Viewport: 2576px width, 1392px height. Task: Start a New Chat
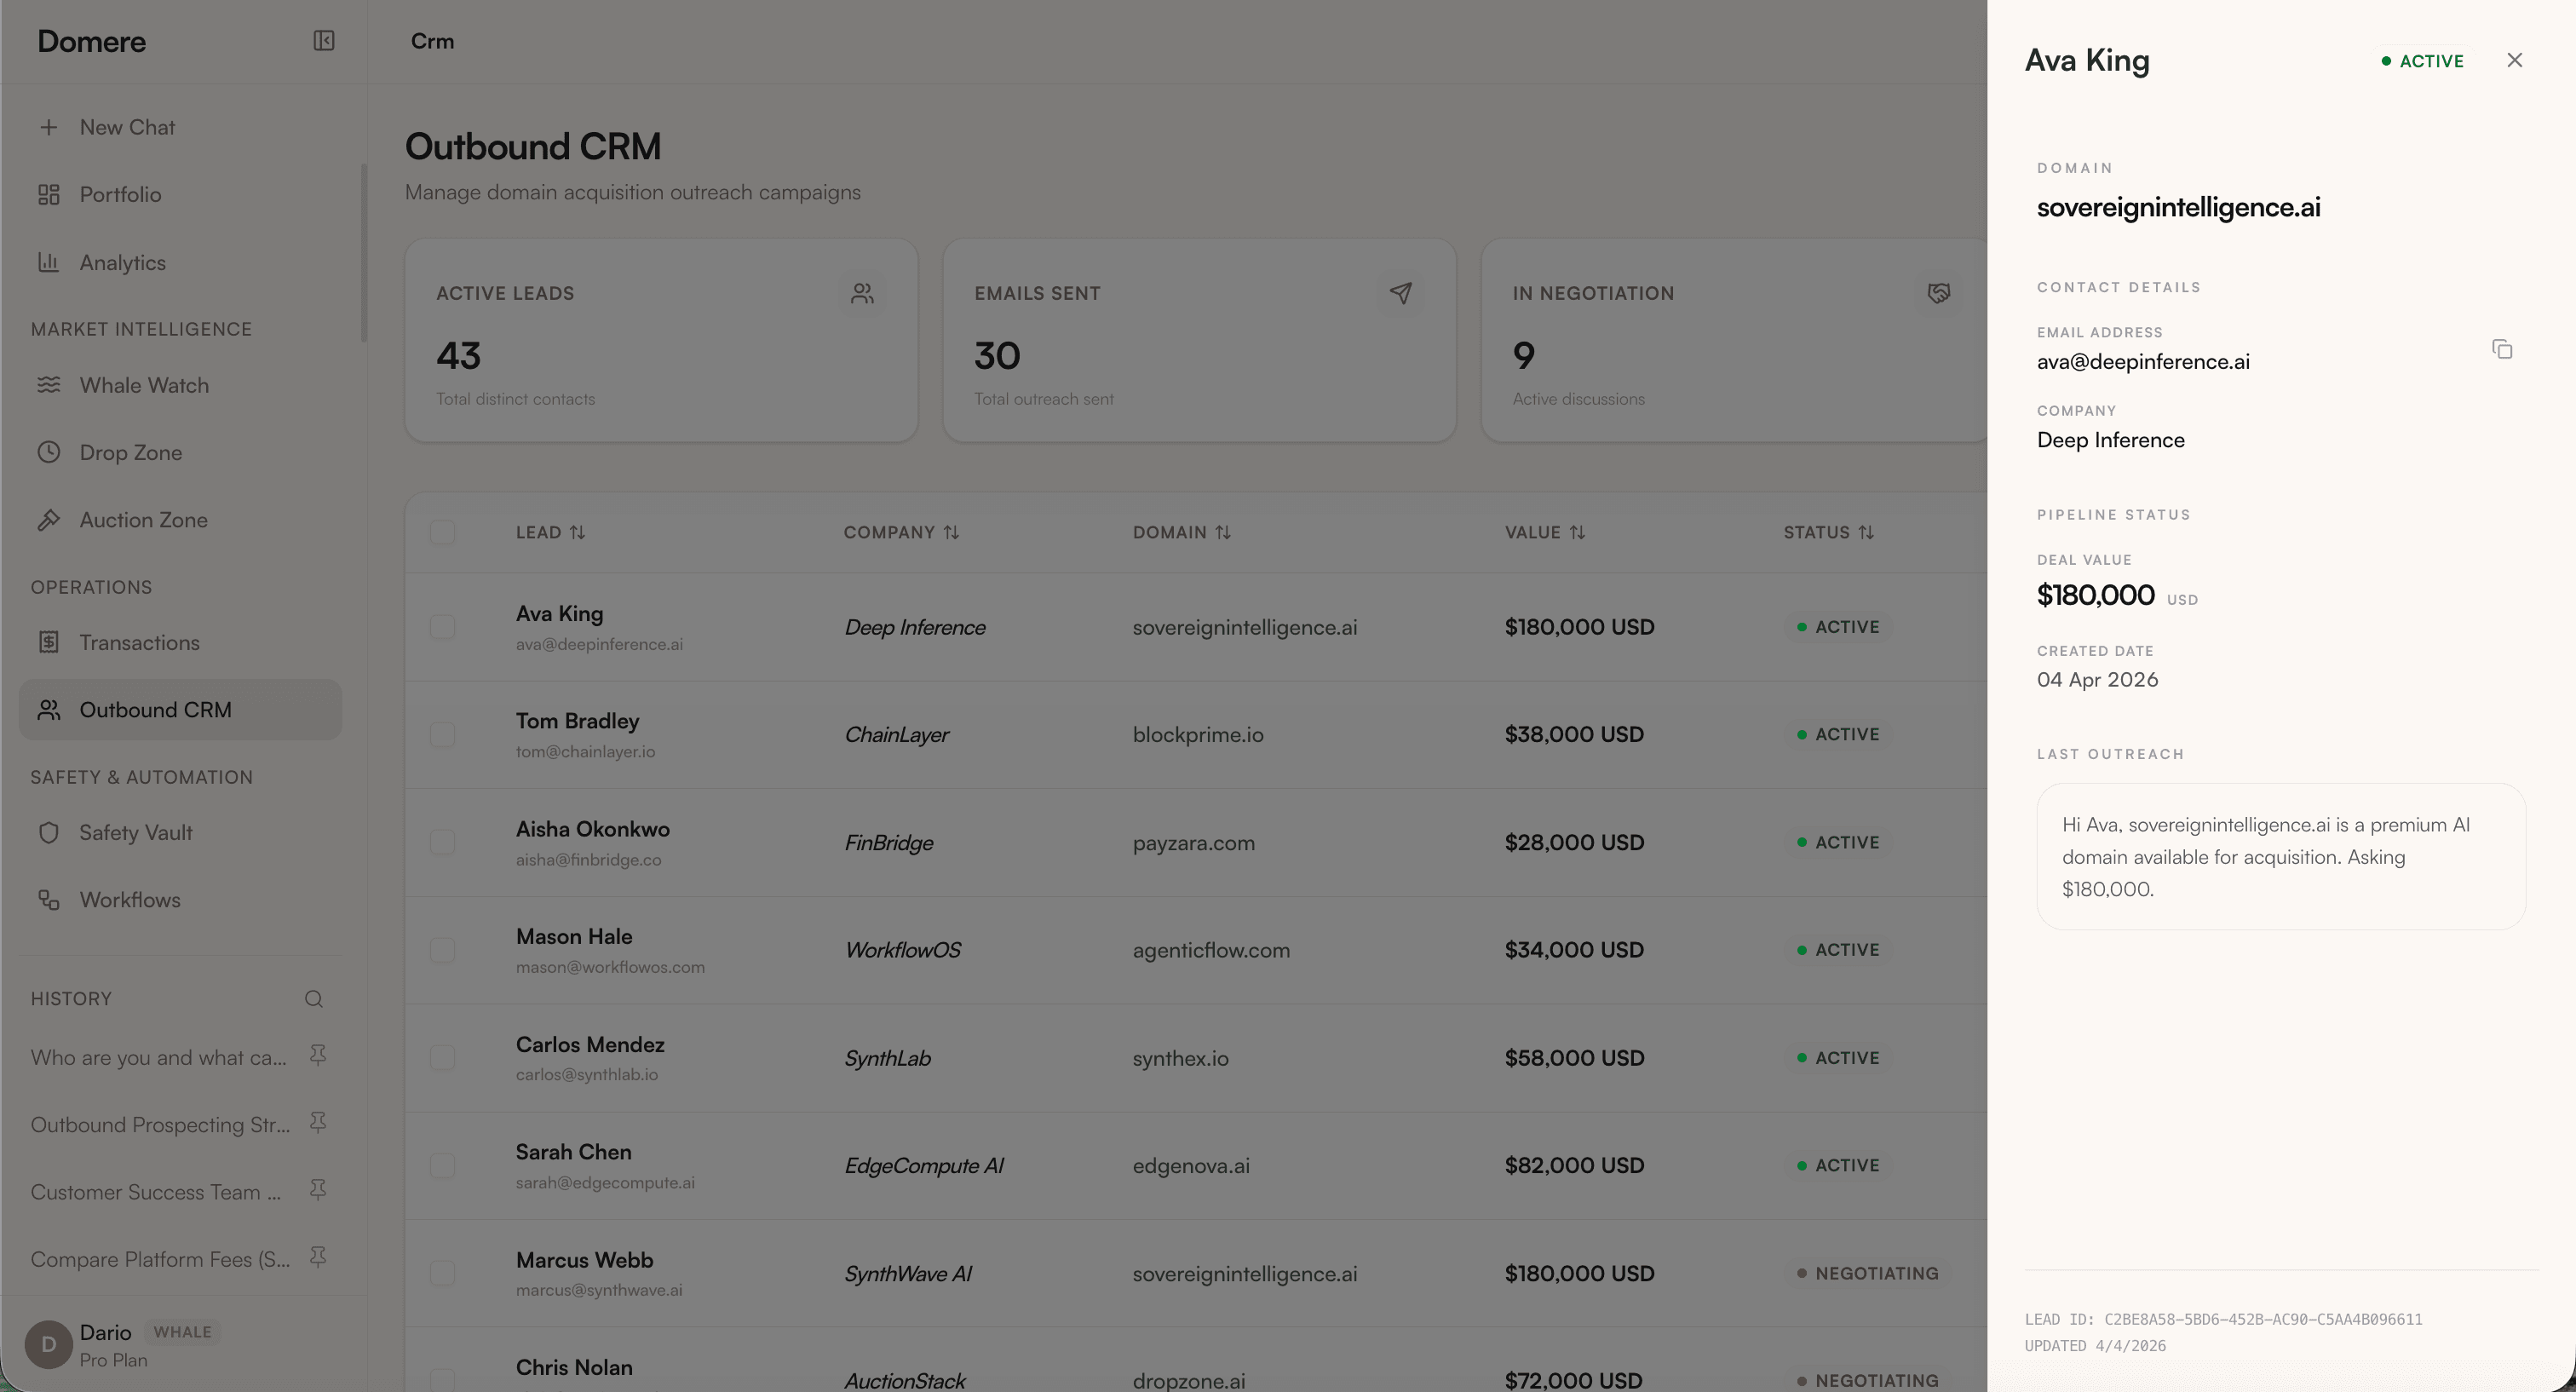126,126
